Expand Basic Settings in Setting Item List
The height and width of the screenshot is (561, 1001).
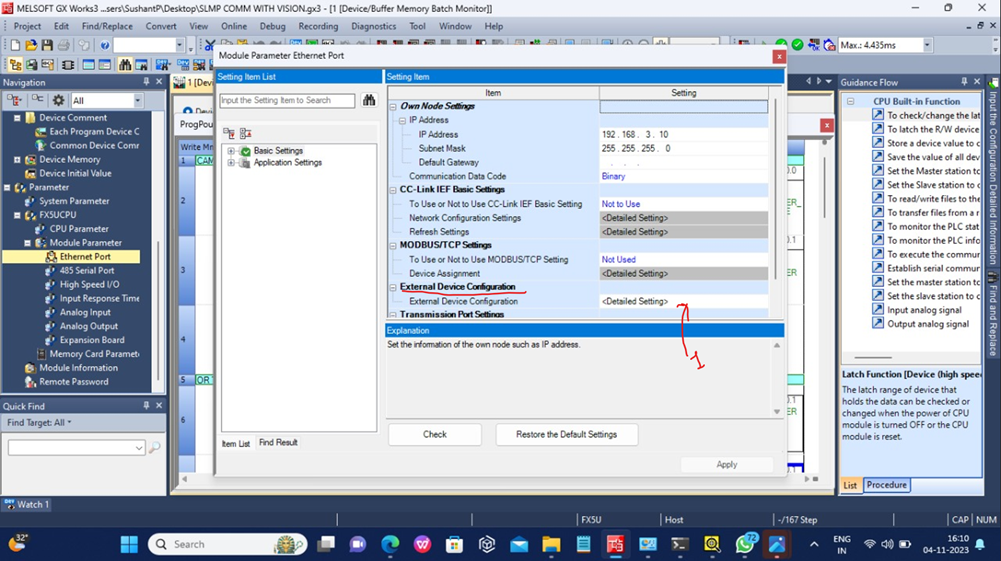click(230, 151)
